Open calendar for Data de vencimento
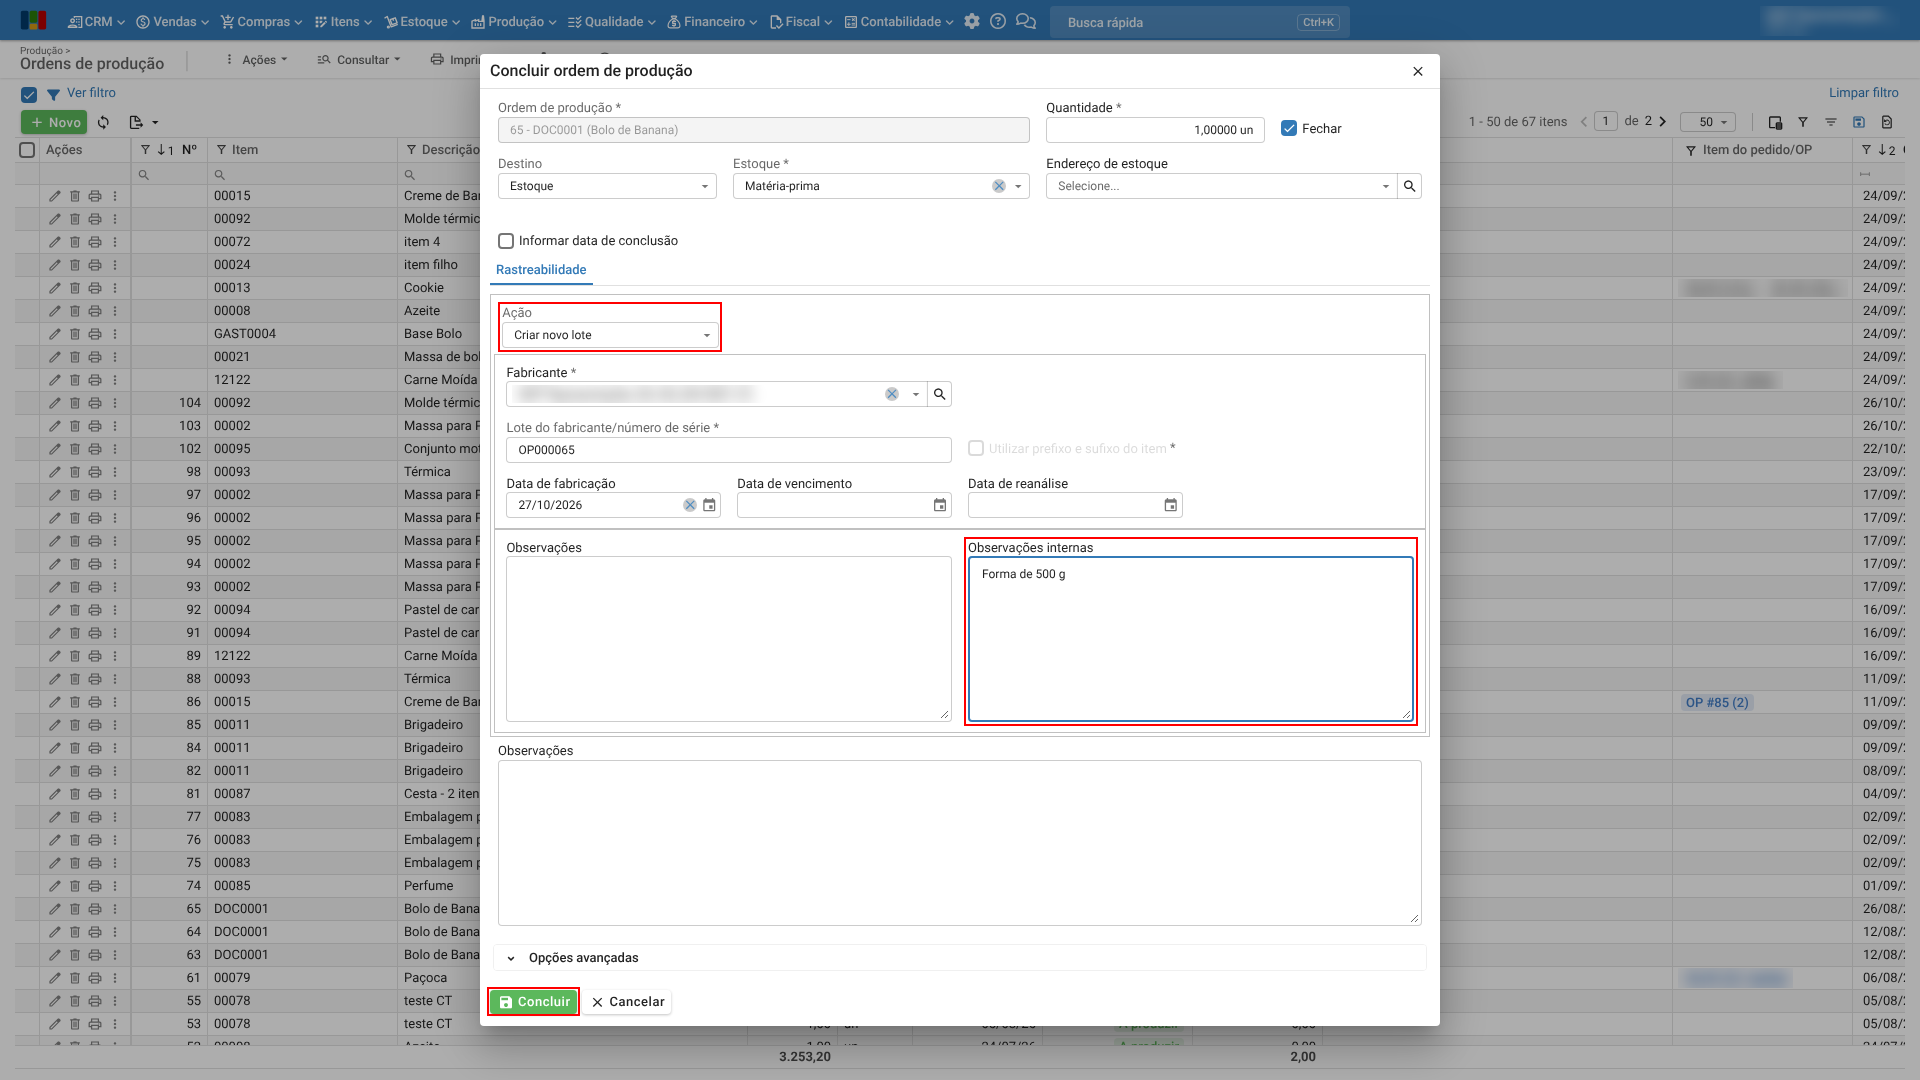This screenshot has width=1920, height=1080. pos(940,505)
